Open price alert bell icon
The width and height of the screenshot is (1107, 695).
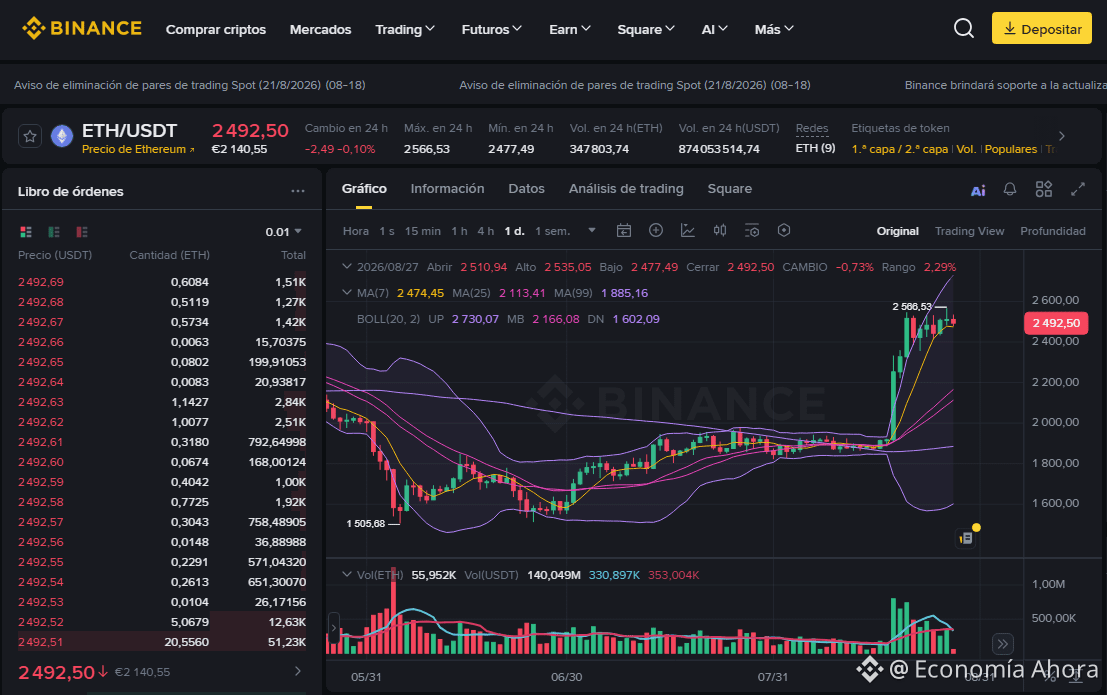point(1010,189)
